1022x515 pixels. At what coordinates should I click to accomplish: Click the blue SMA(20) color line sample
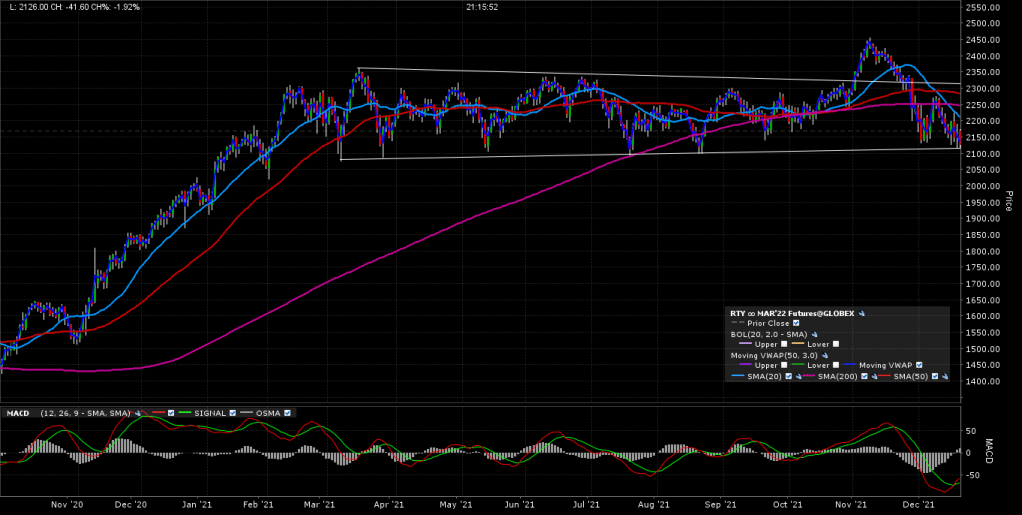coord(738,375)
